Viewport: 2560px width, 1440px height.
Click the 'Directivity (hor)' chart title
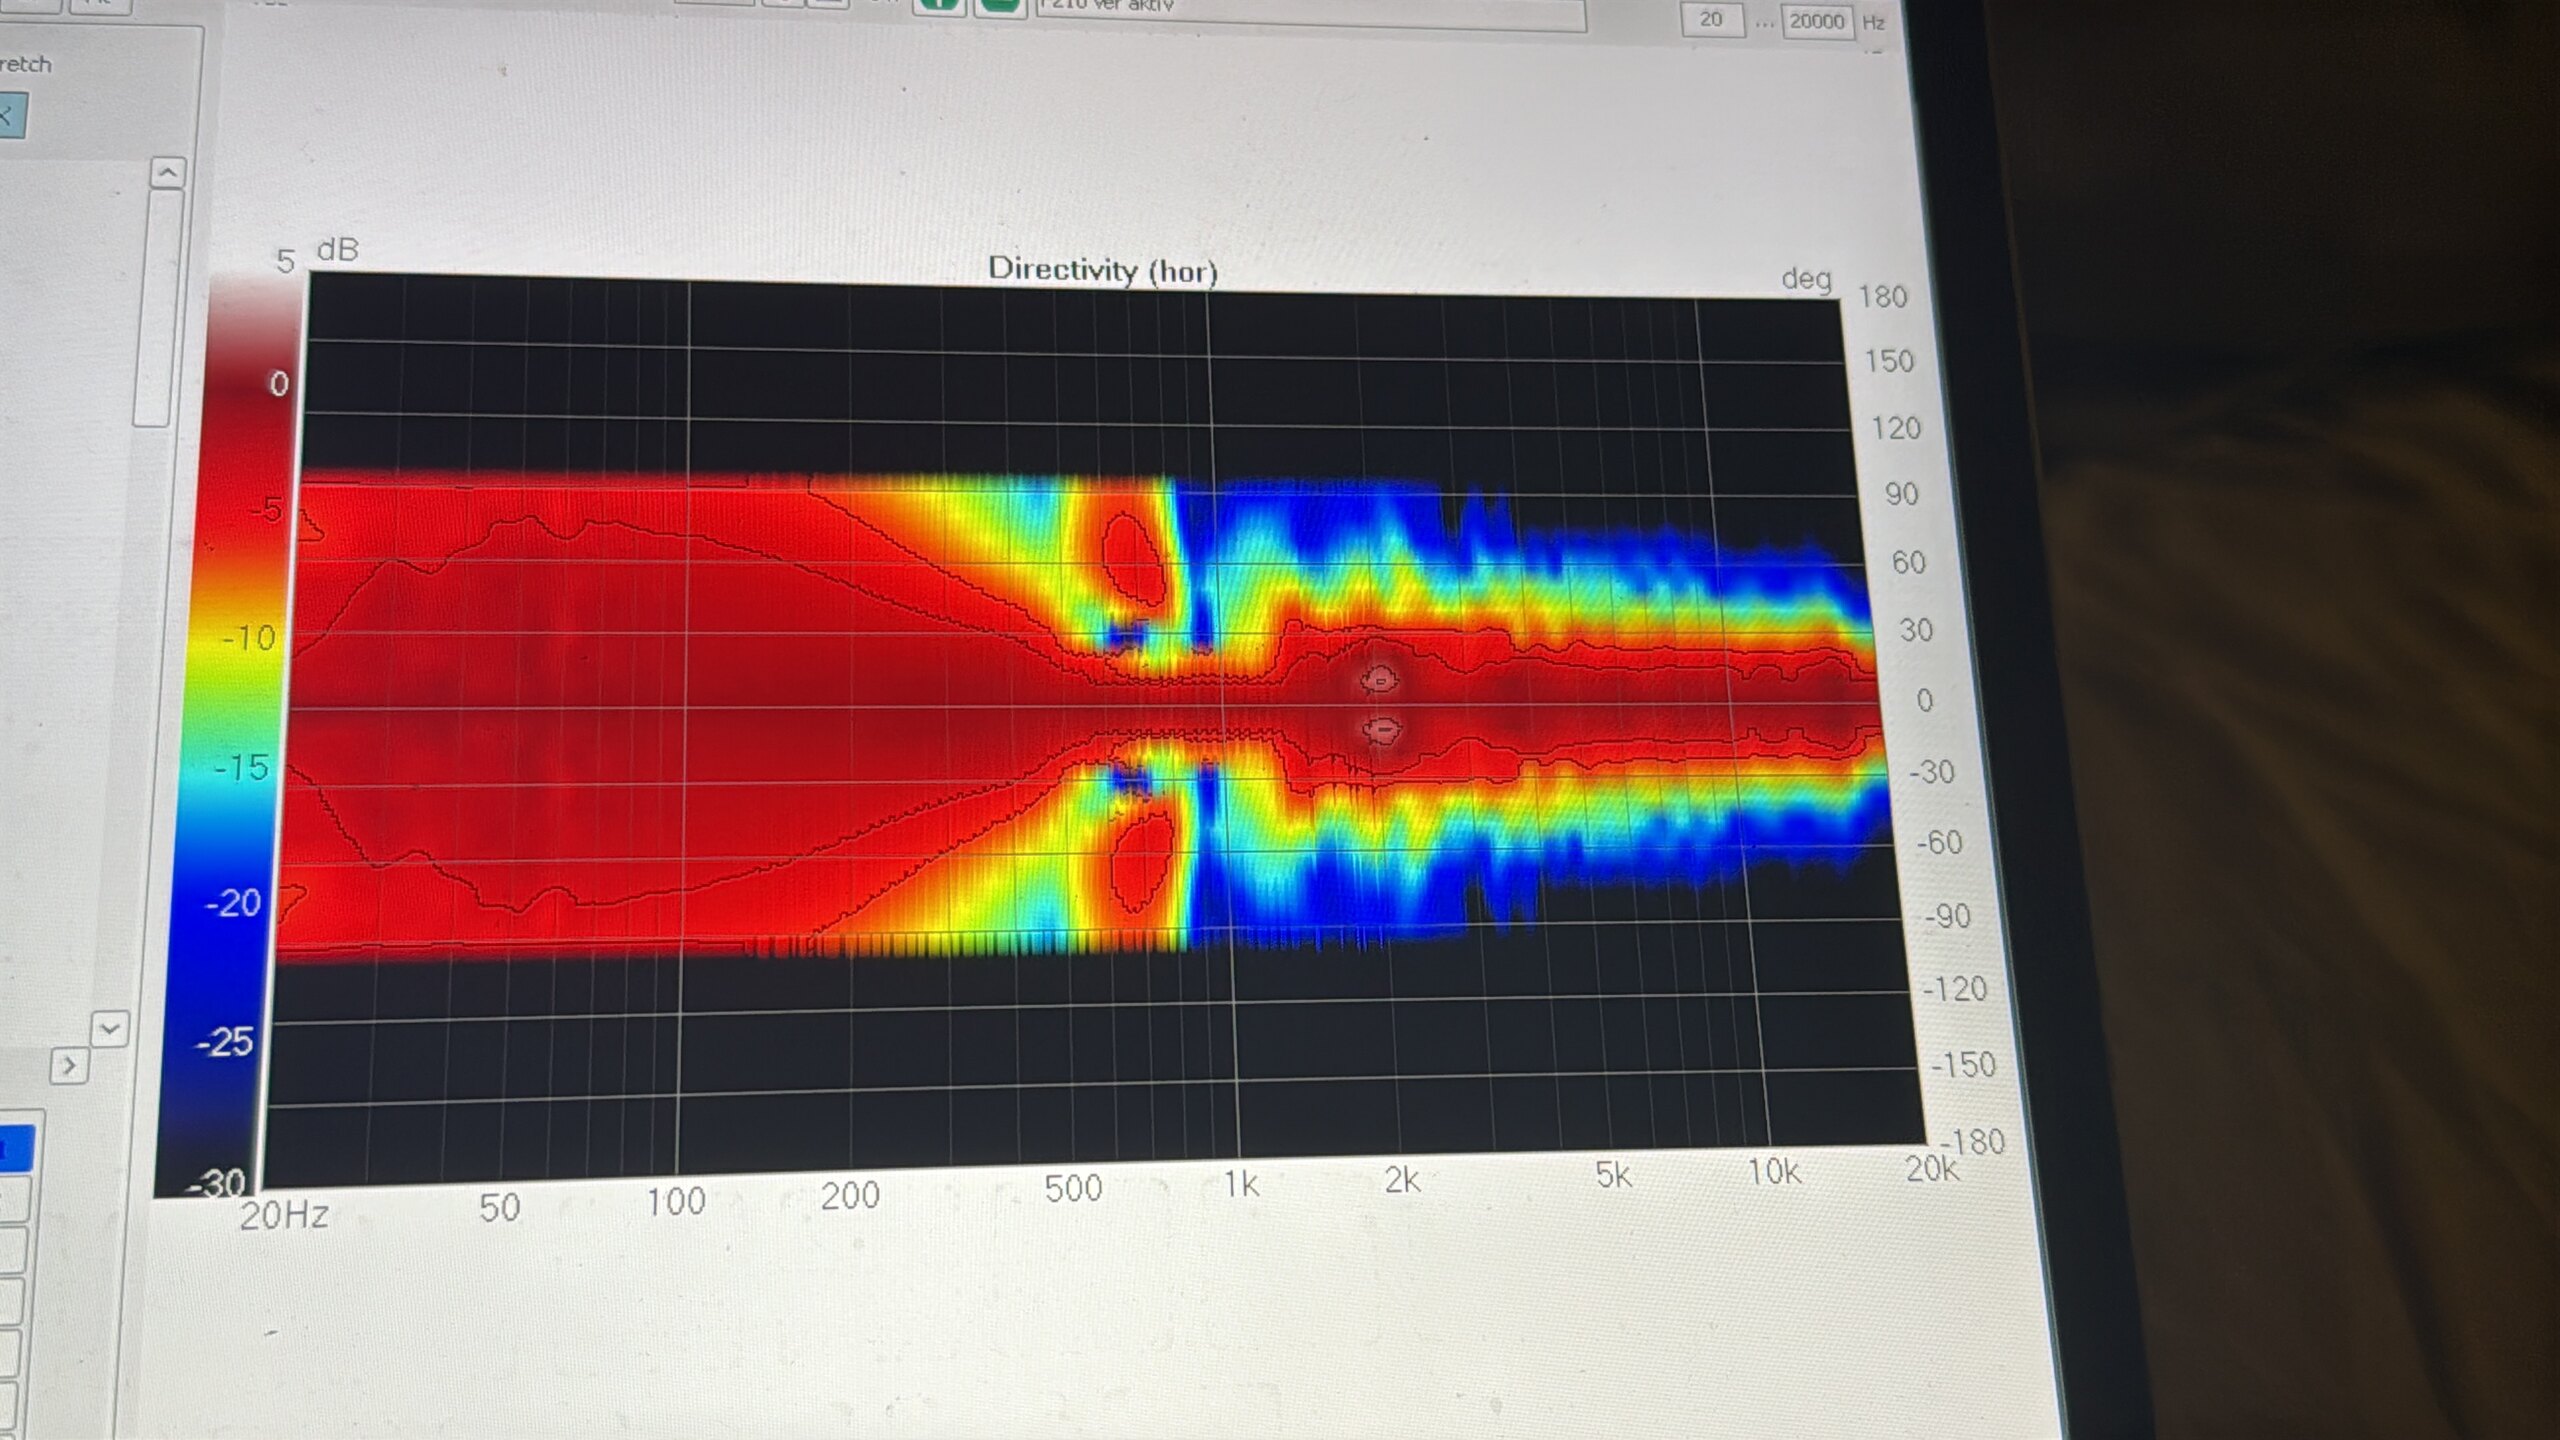1102,270
